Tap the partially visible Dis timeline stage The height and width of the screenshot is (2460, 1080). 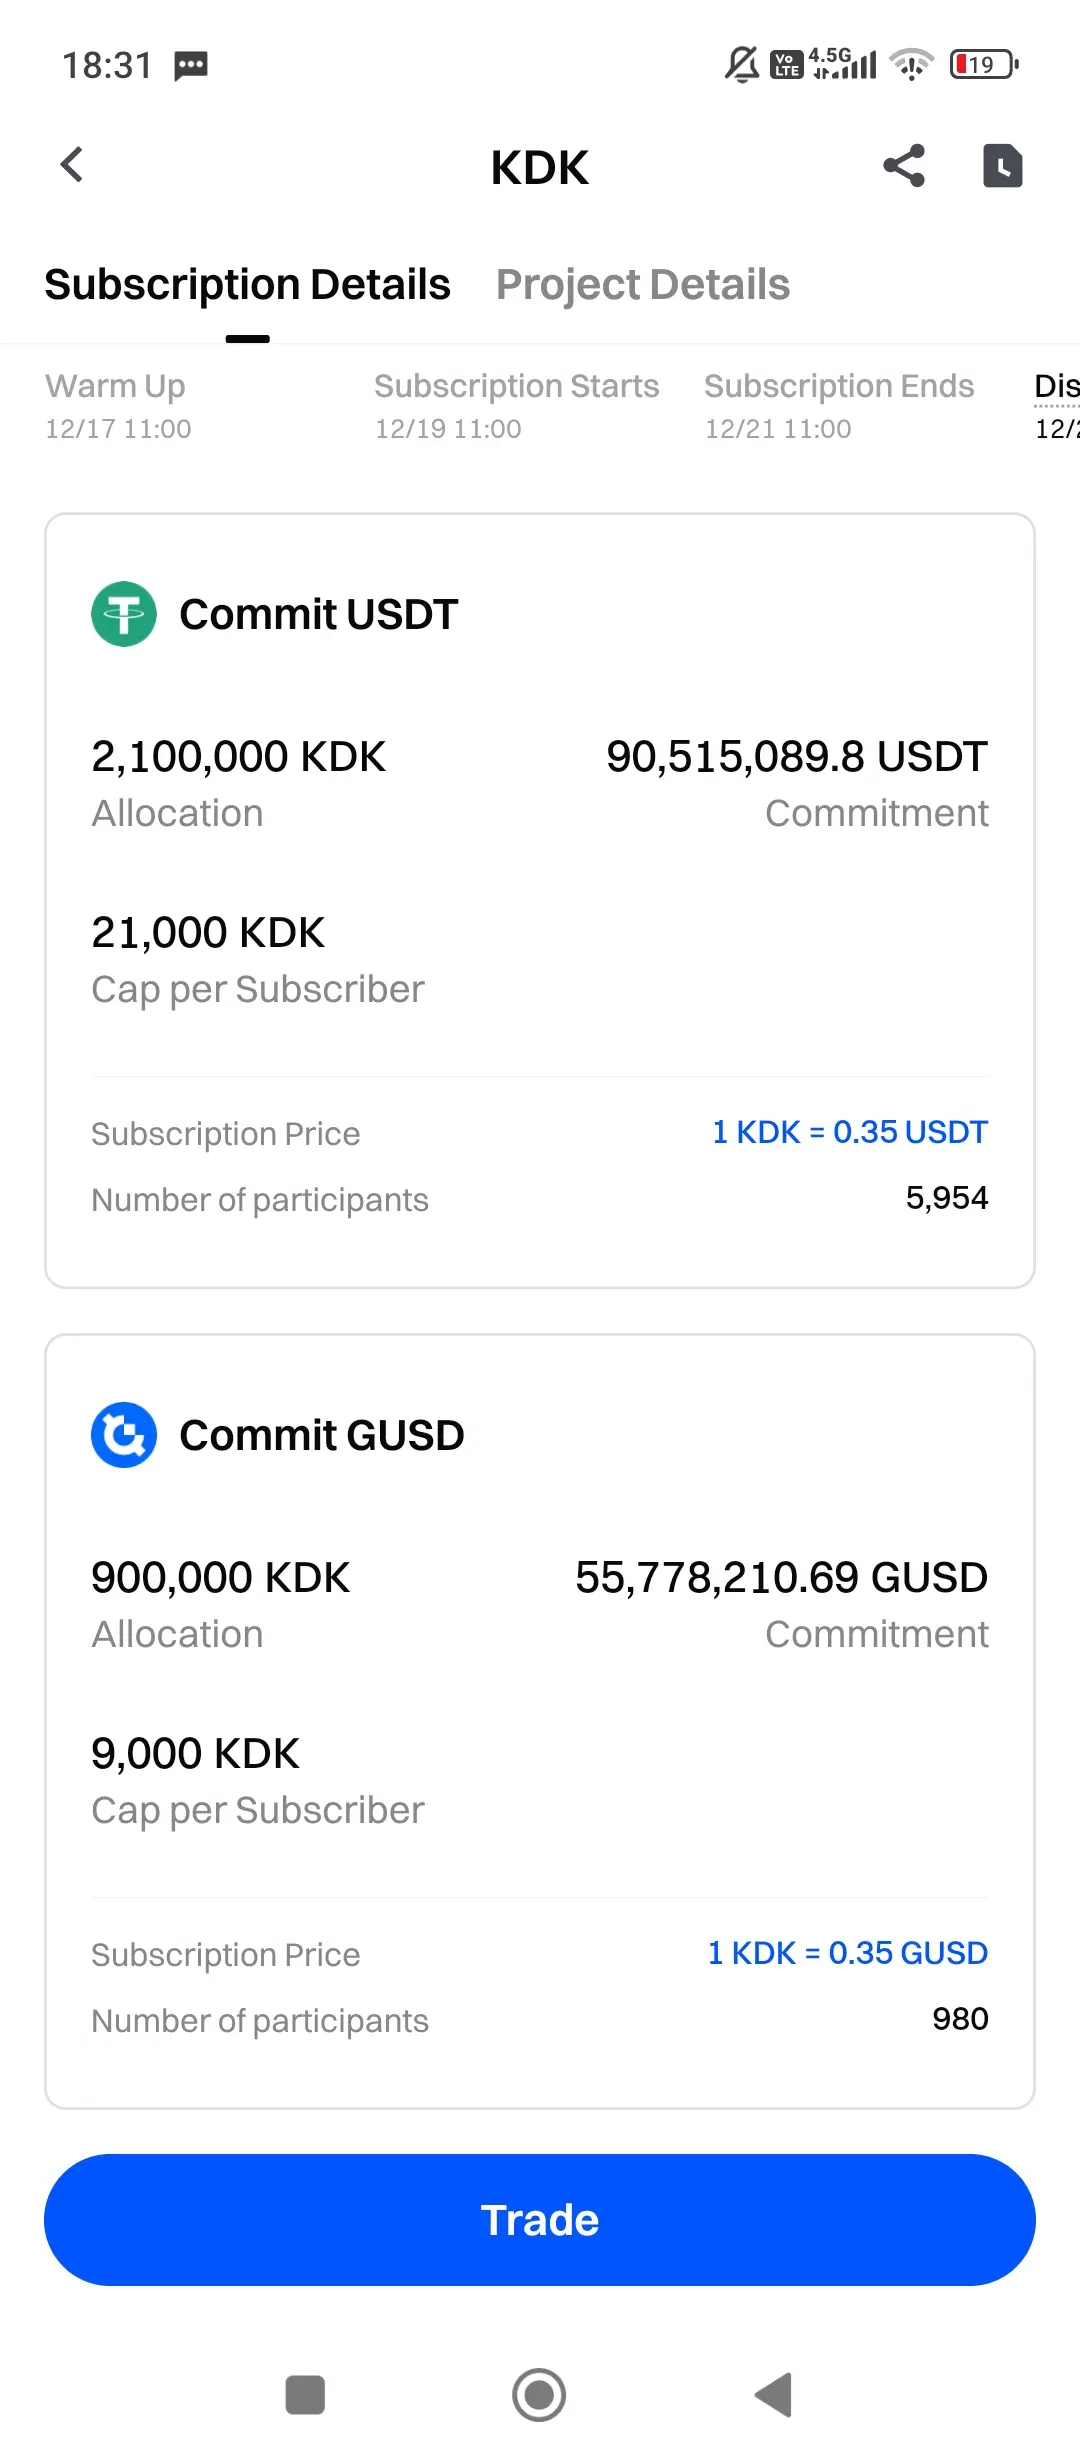(1056, 405)
